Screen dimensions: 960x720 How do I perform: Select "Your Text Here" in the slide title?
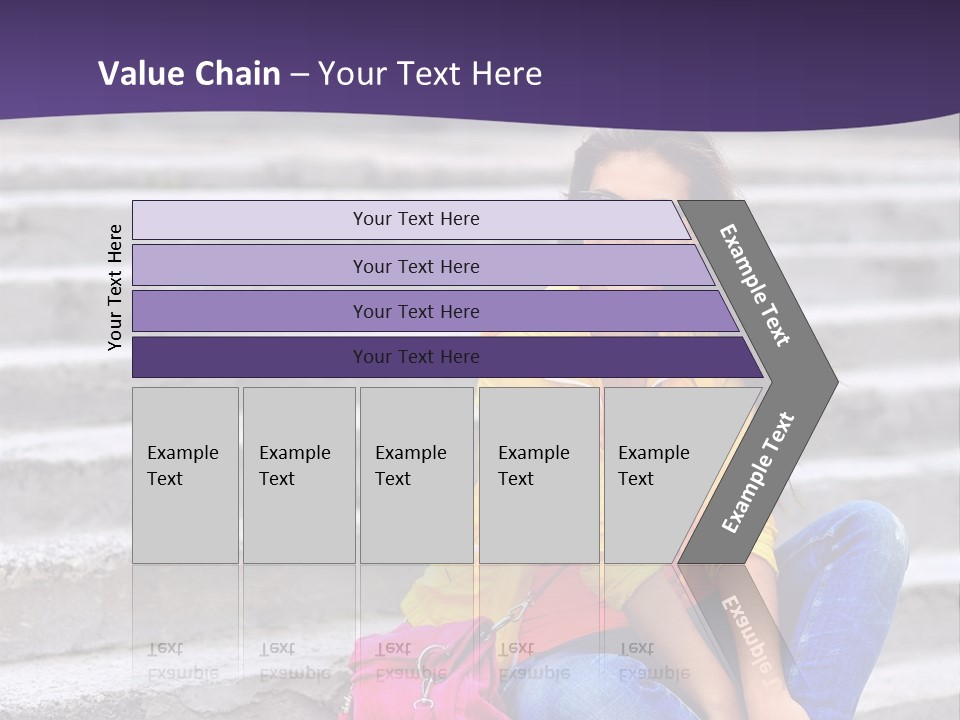[x=430, y=74]
